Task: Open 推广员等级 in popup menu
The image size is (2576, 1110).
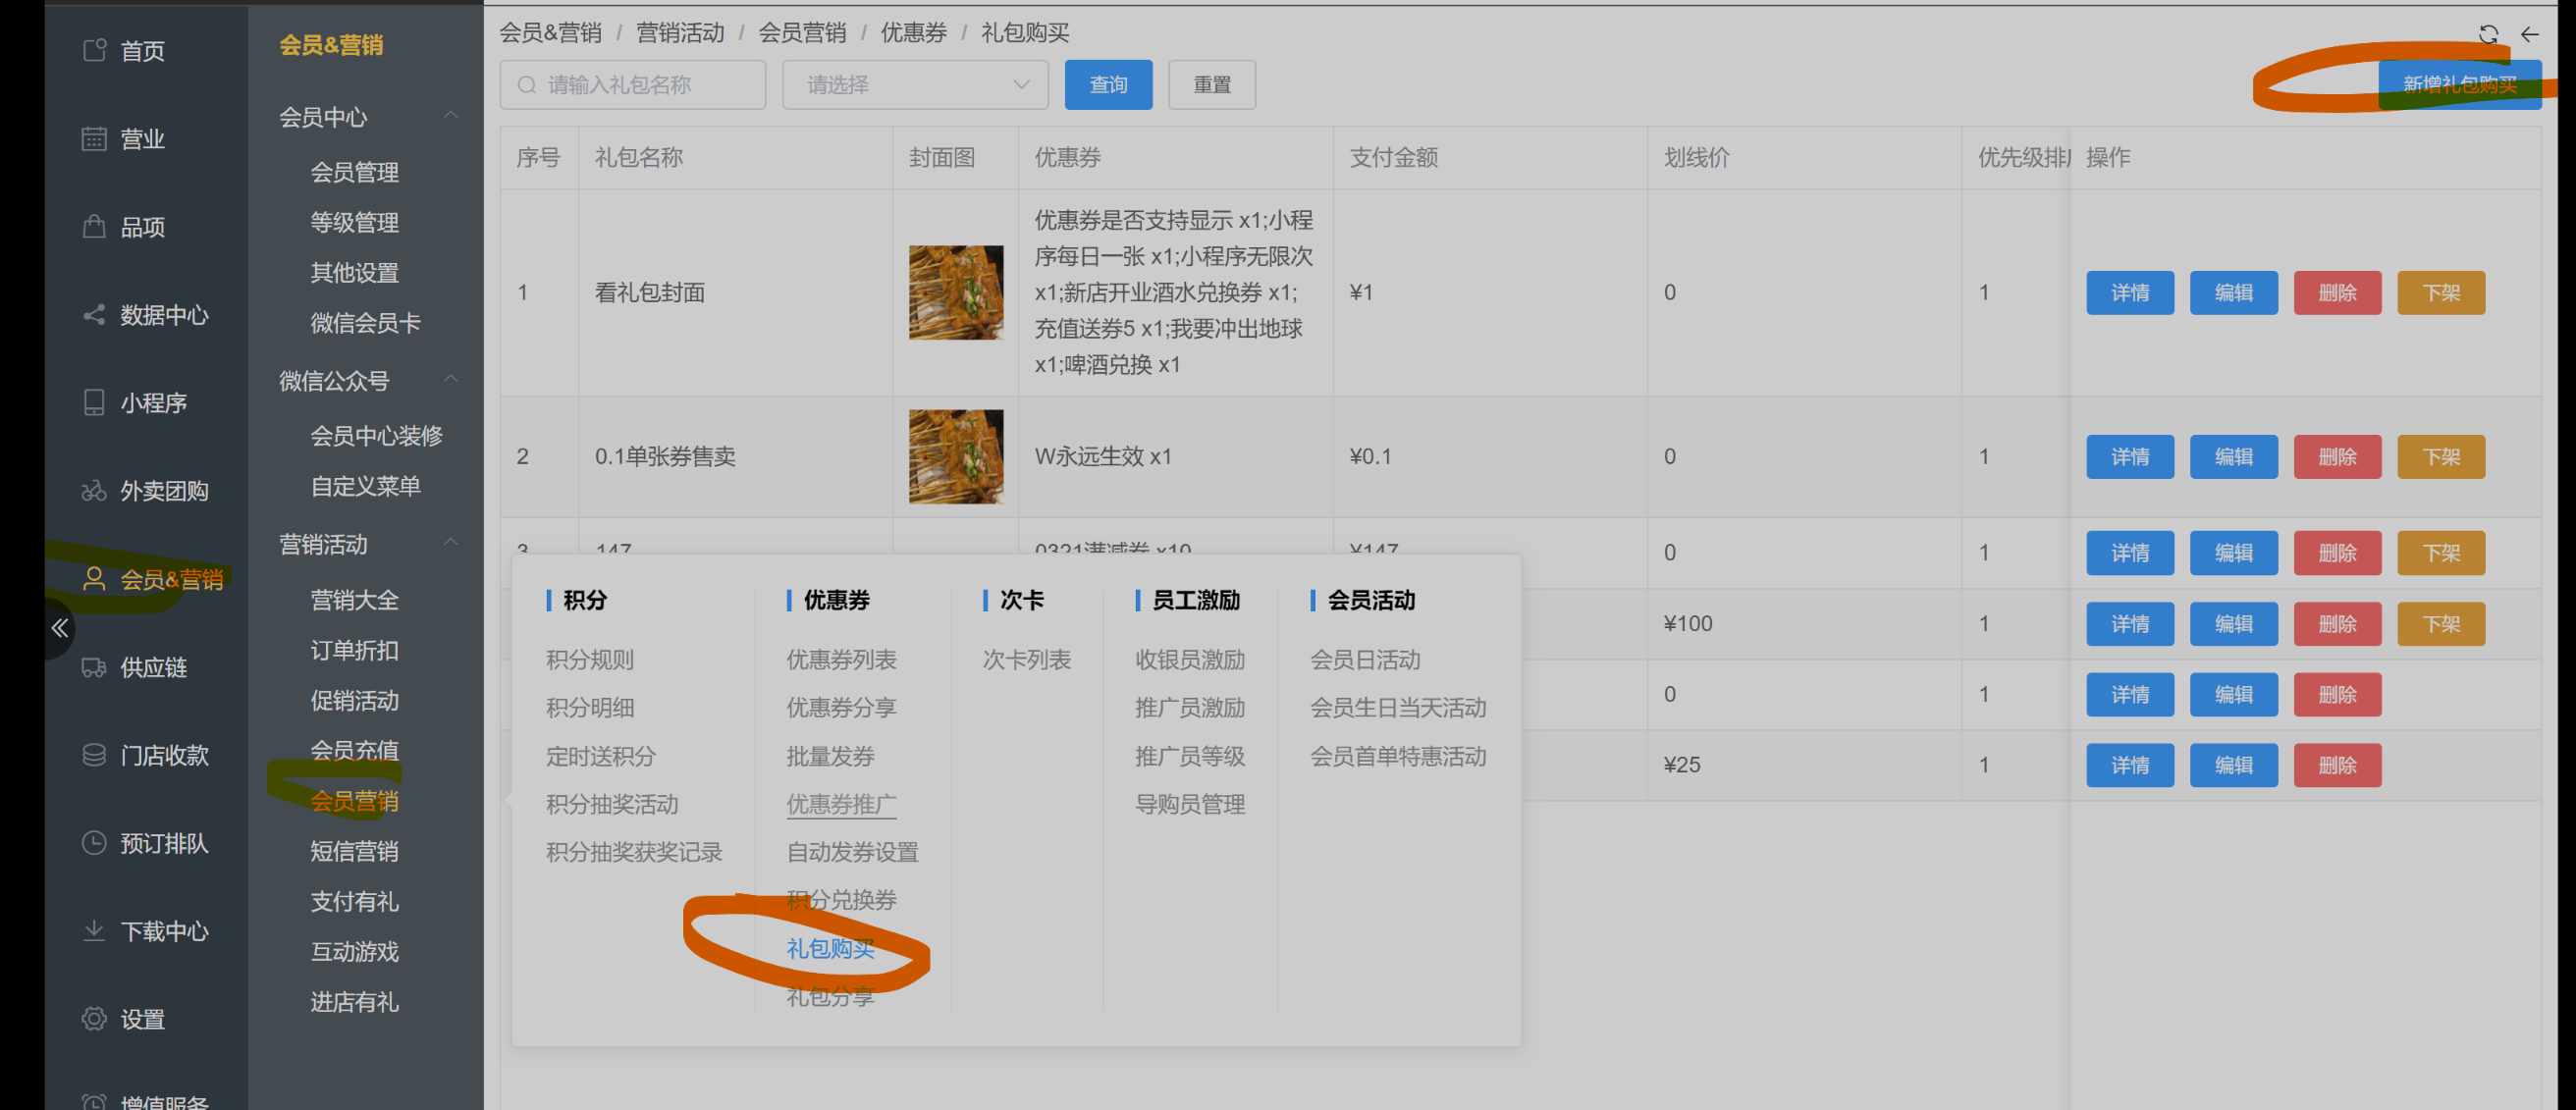Action: (x=1190, y=756)
